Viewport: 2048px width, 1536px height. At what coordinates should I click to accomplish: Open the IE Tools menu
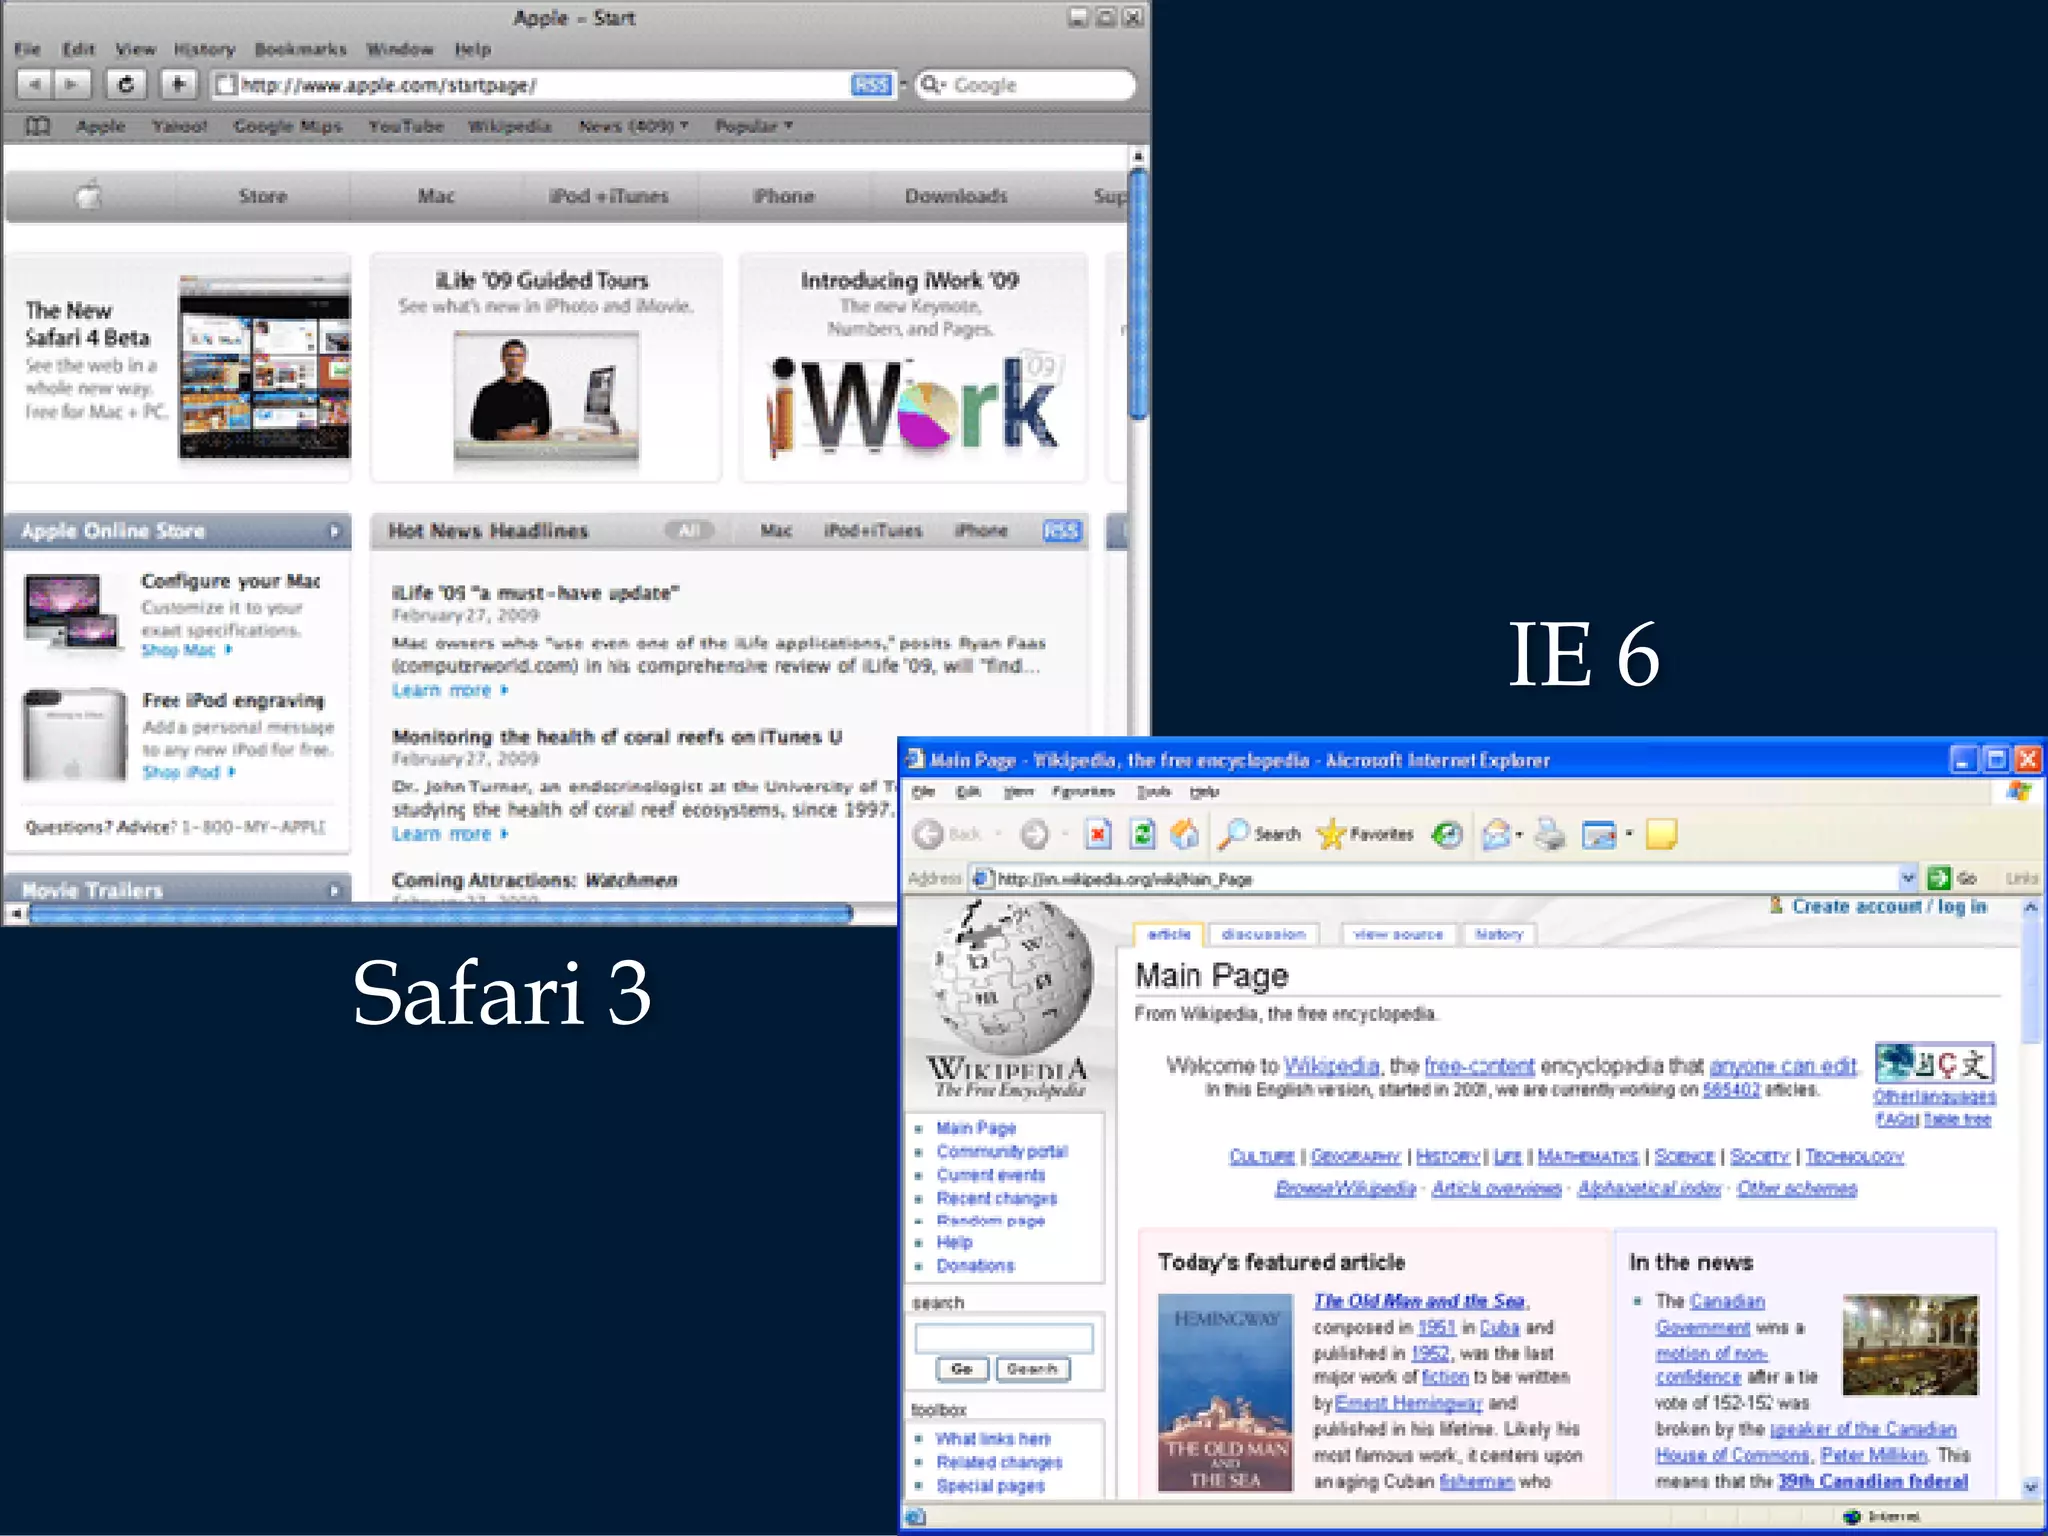(x=1153, y=792)
